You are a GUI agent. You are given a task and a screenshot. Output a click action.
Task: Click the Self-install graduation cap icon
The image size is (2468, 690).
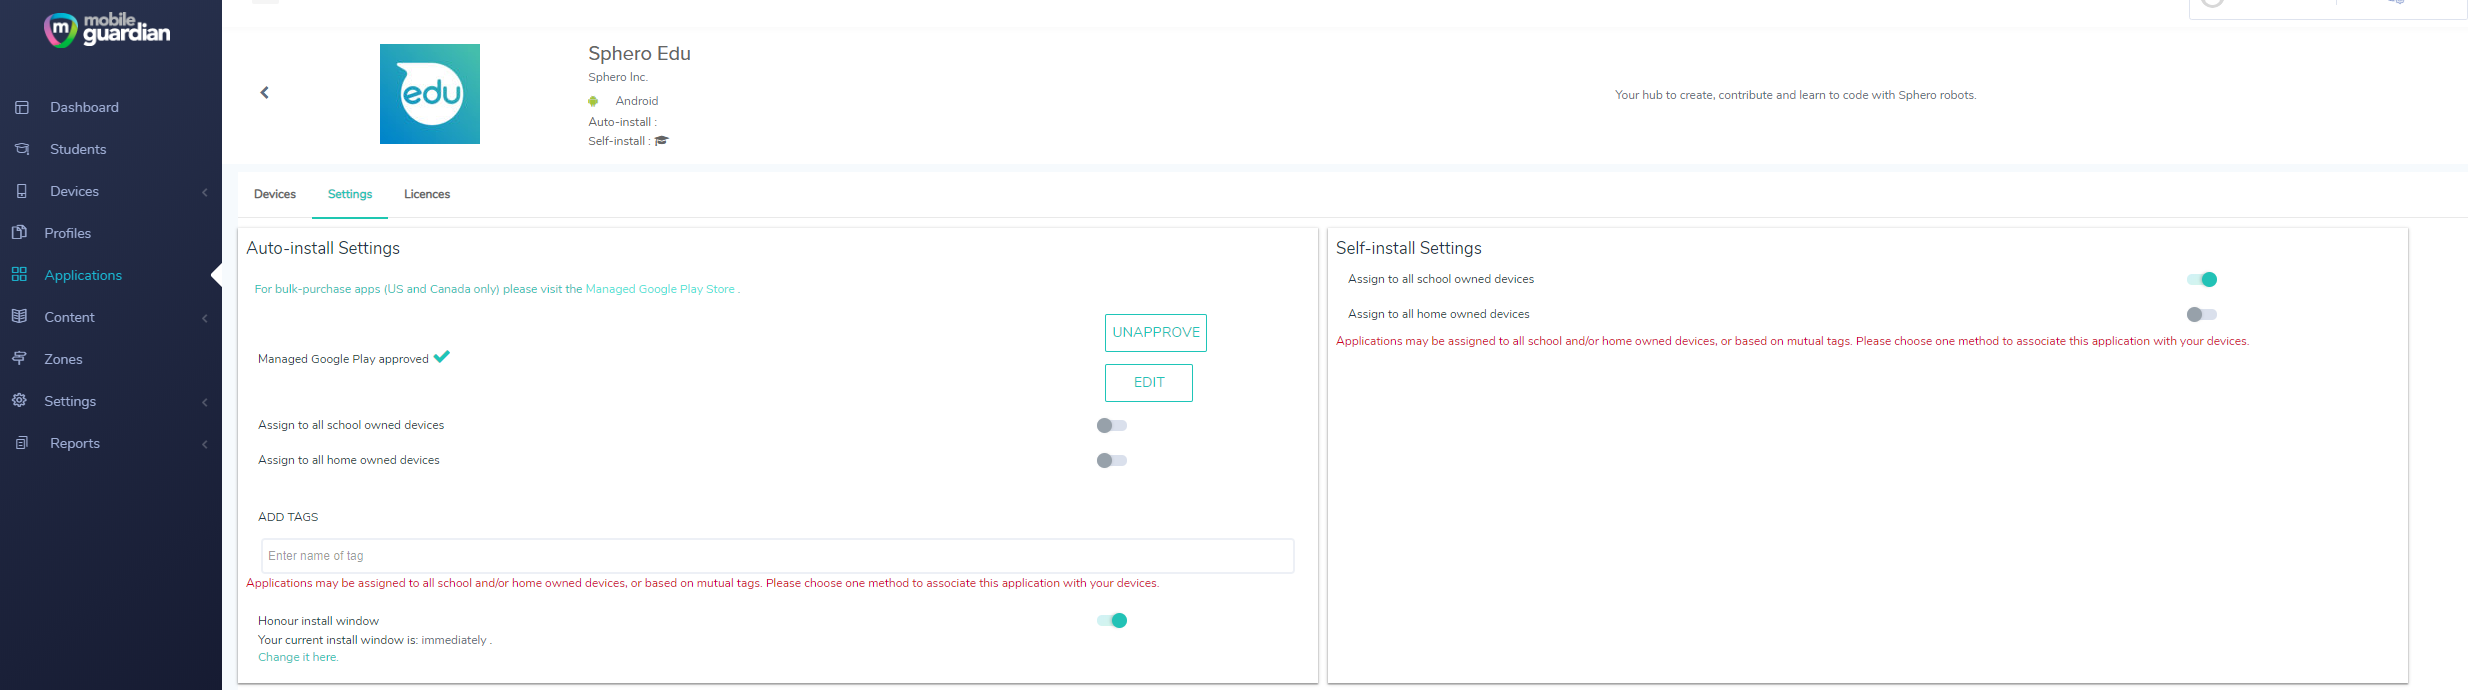tap(662, 141)
